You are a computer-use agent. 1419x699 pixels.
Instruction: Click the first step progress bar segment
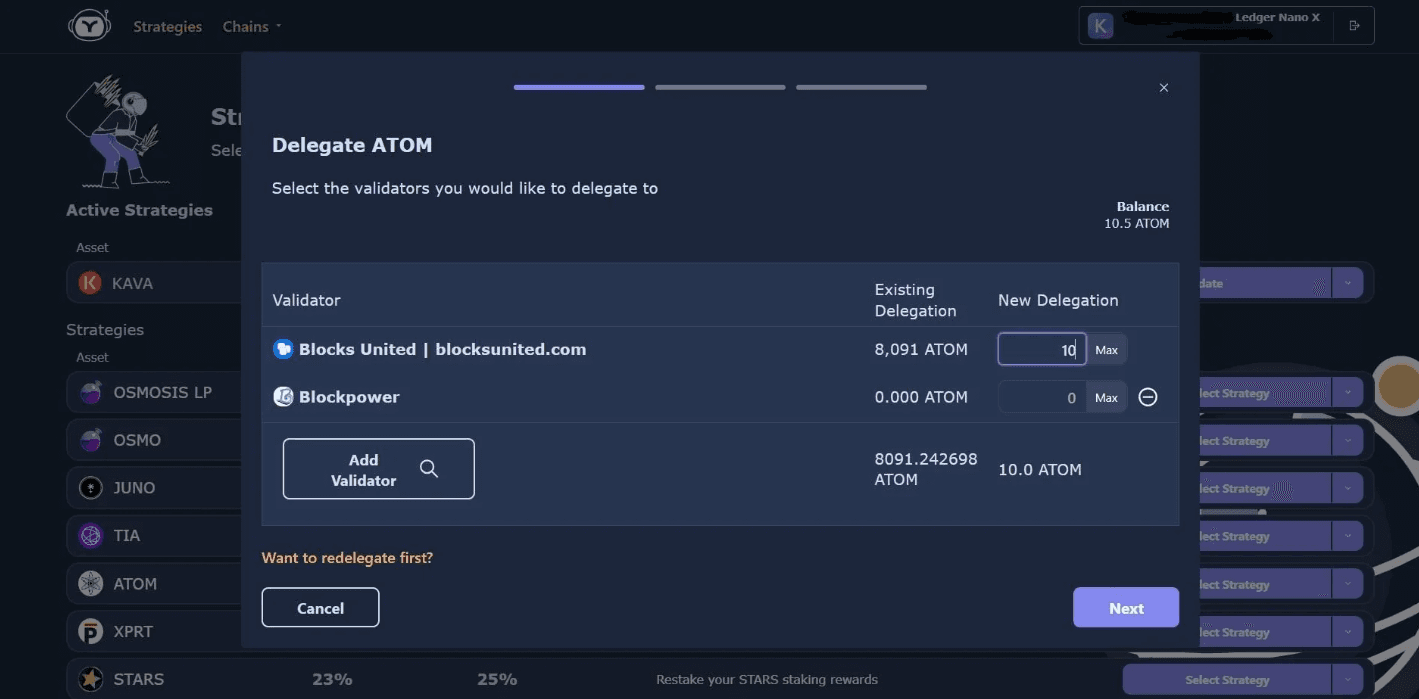pos(579,88)
